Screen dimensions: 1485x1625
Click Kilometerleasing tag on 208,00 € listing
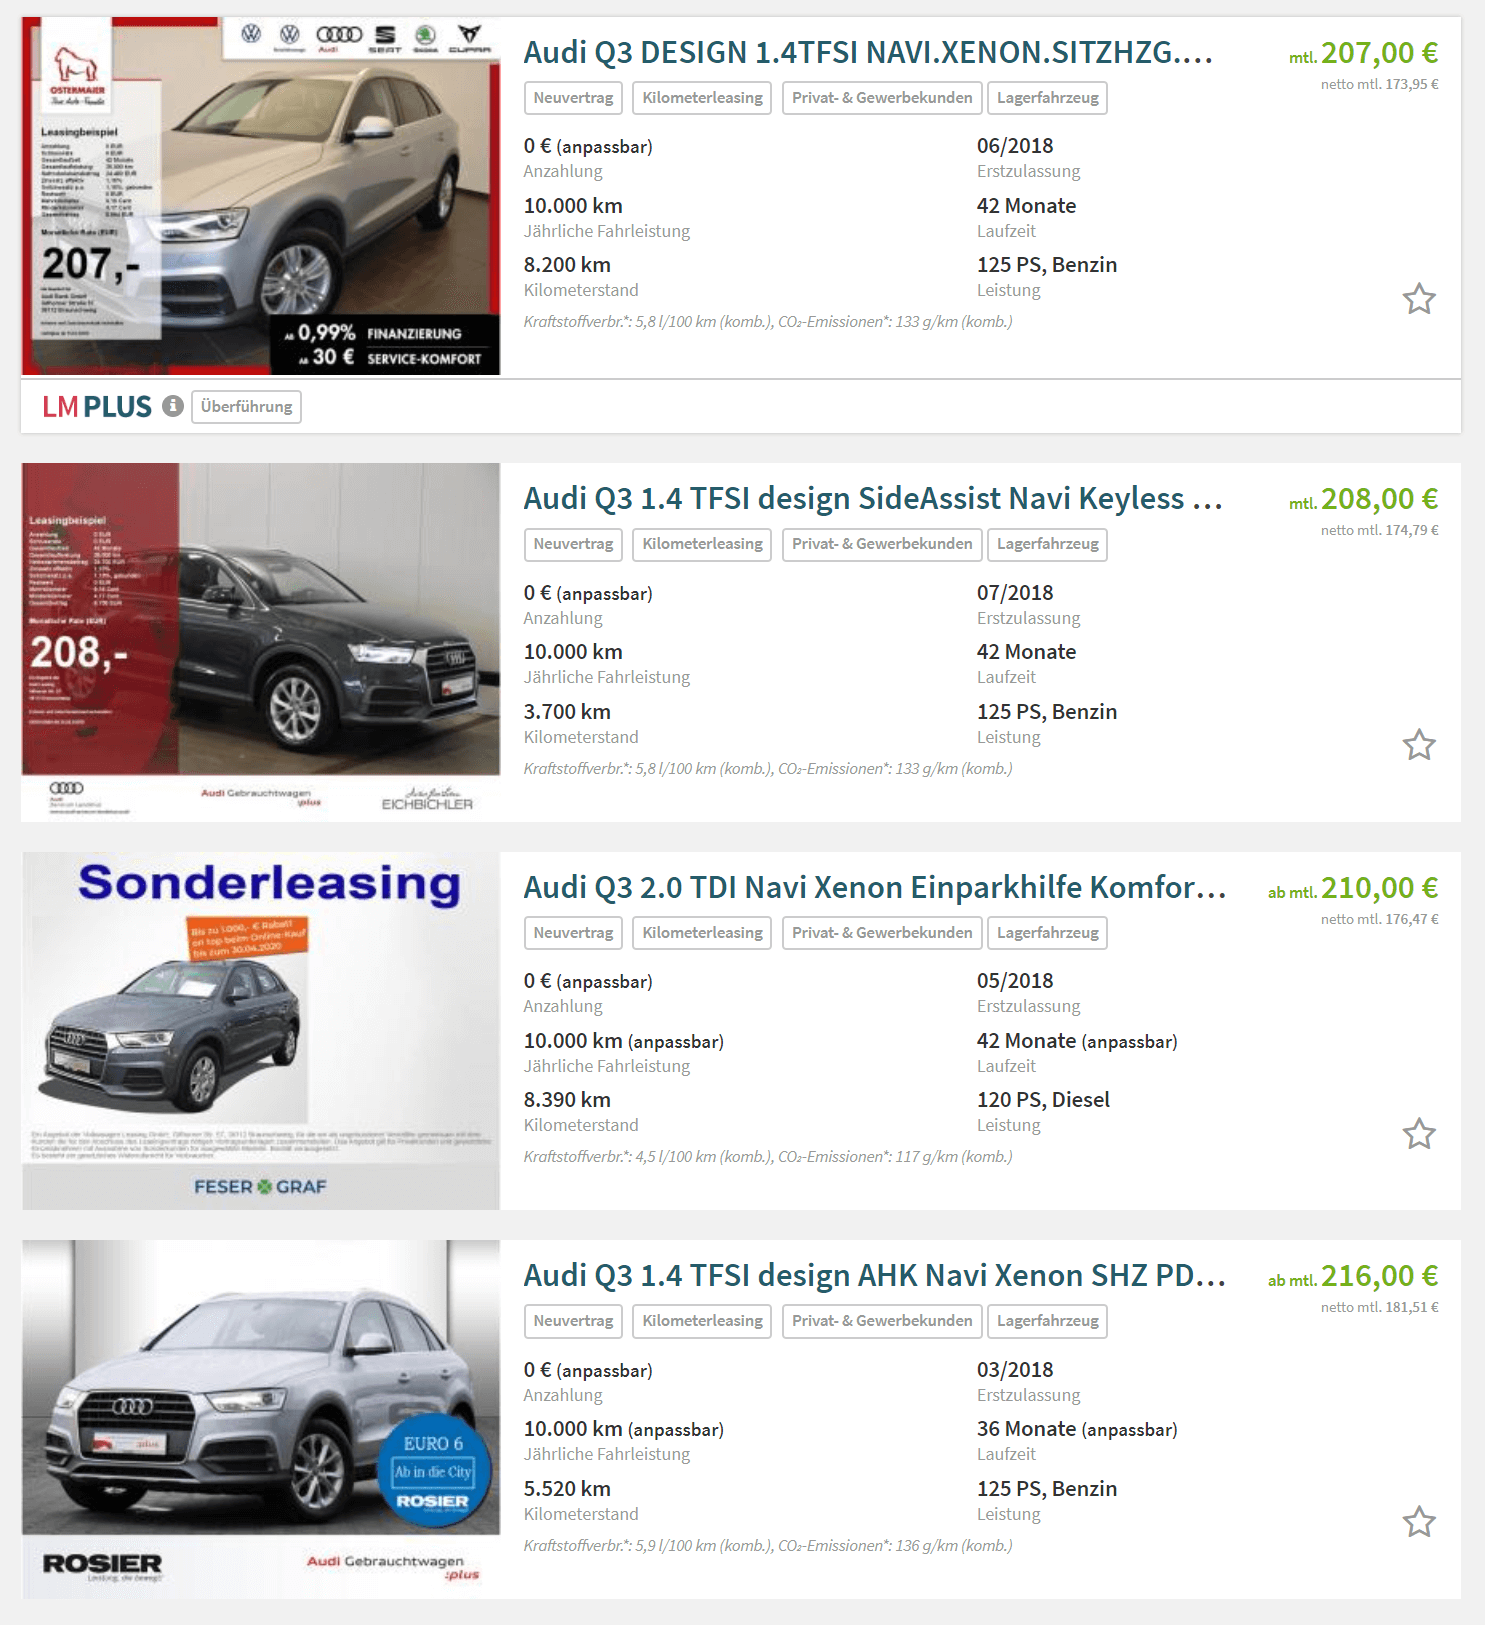coord(702,544)
